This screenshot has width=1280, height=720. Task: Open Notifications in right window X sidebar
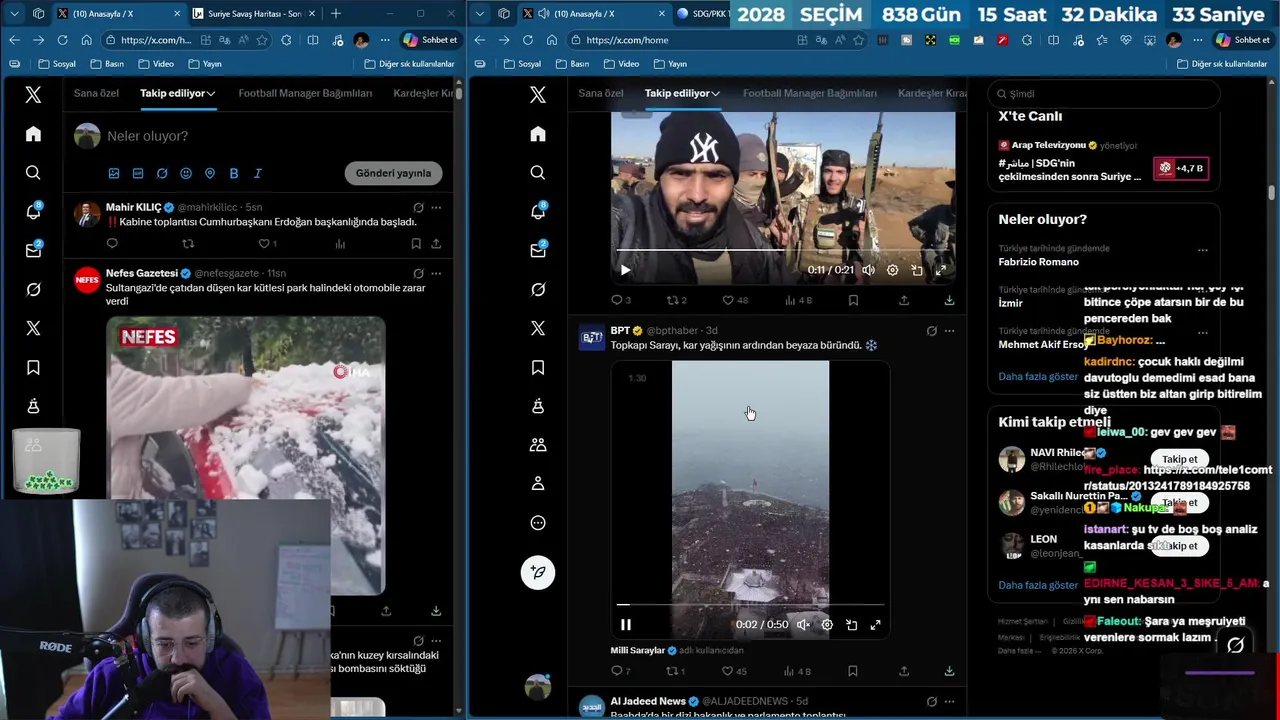coord(538,211)
